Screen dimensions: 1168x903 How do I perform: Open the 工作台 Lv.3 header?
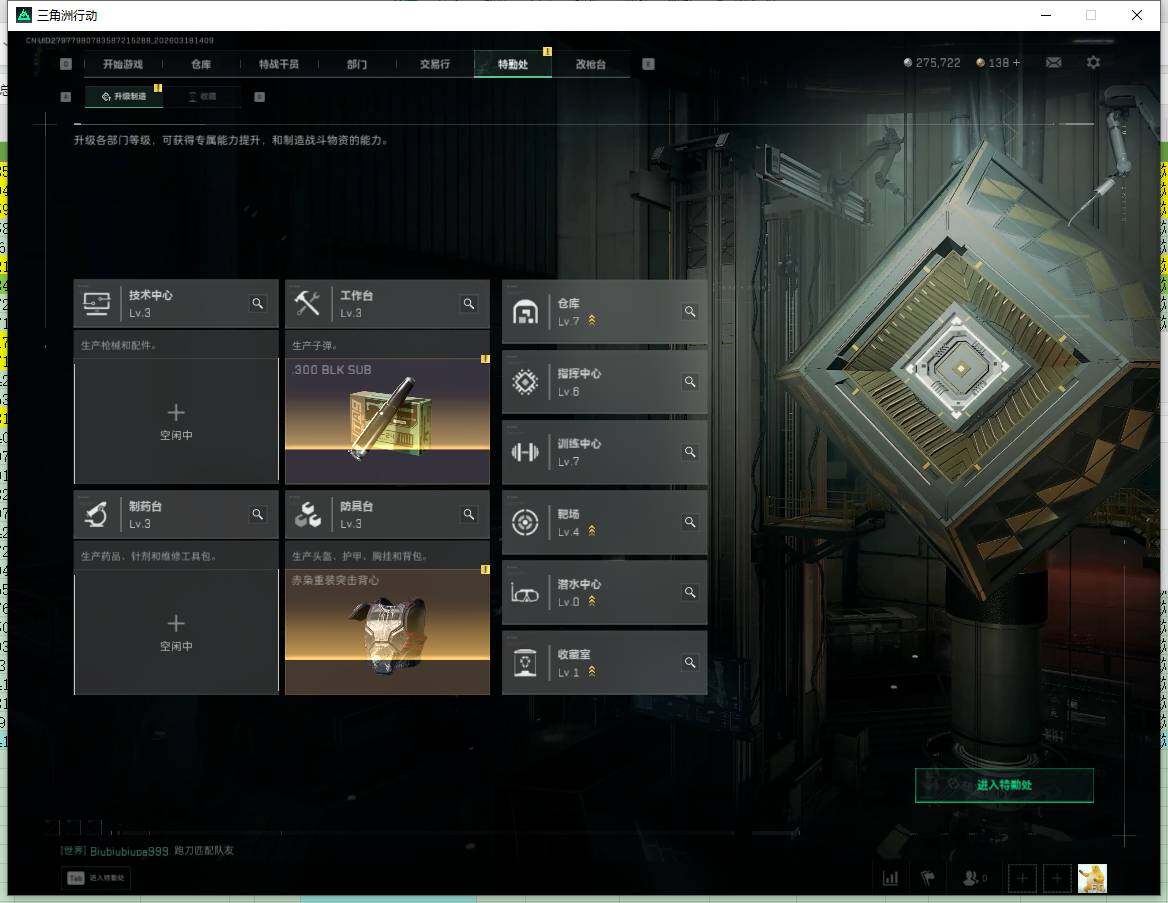pyautogui.click(x=387, y=303)
